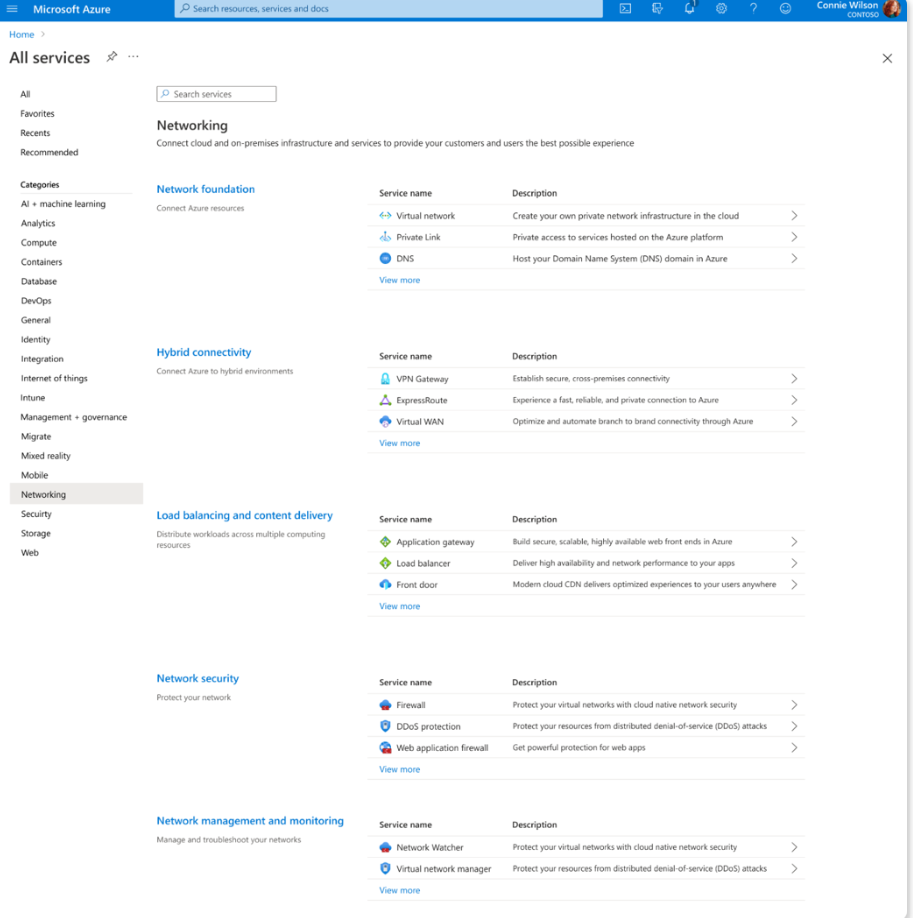Open the directory and subscription filter icon
Screen dimensions: 913x918
click(657, 9)
